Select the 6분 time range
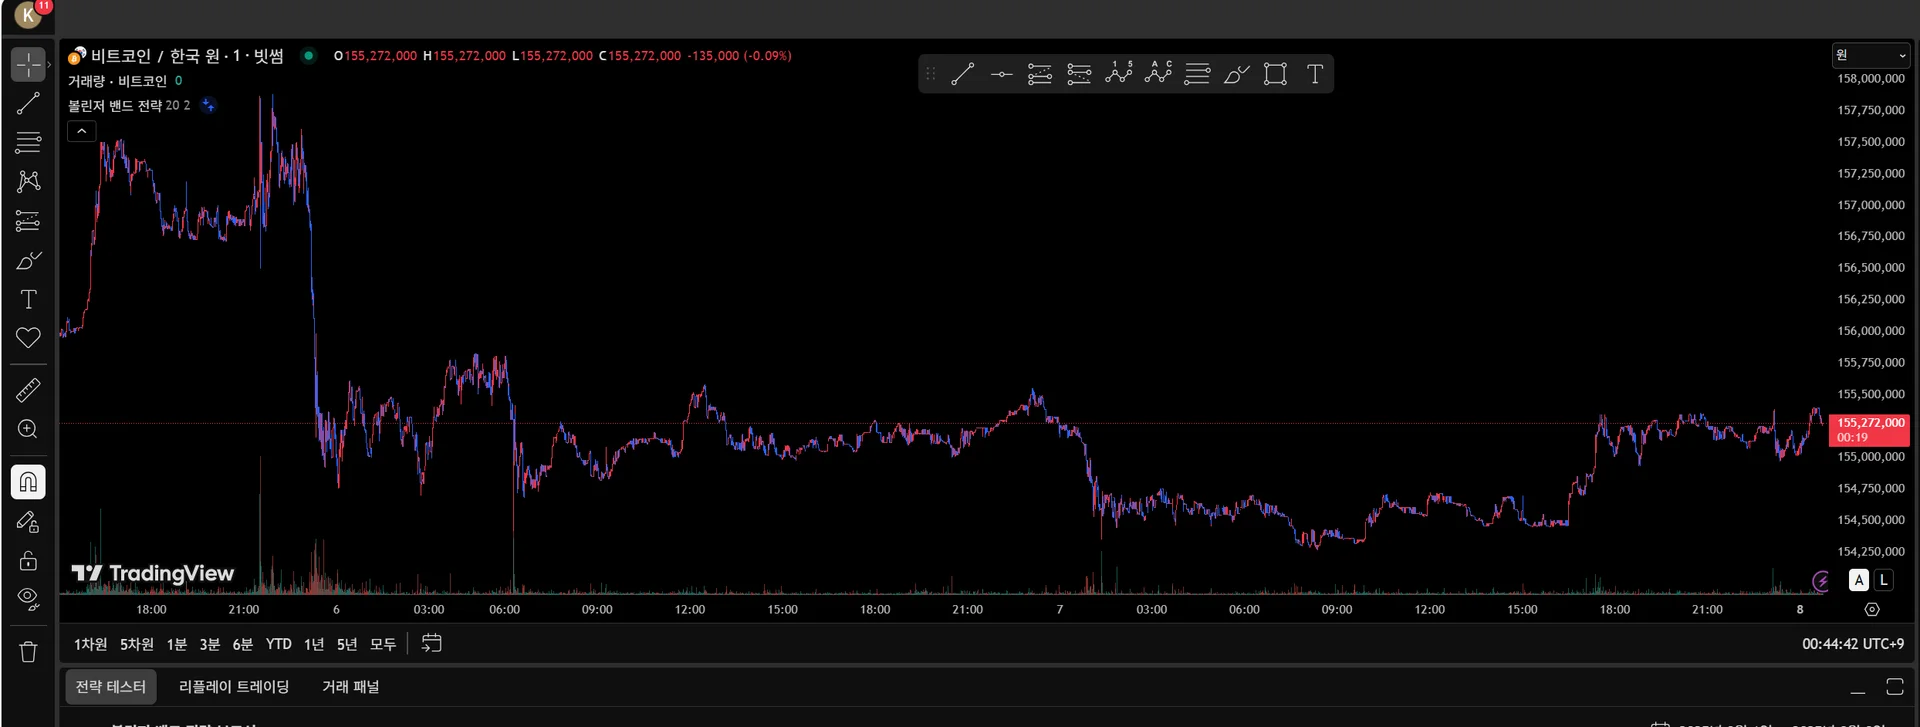The height and width of the screenshot is (727, 1920). (242, 644)
